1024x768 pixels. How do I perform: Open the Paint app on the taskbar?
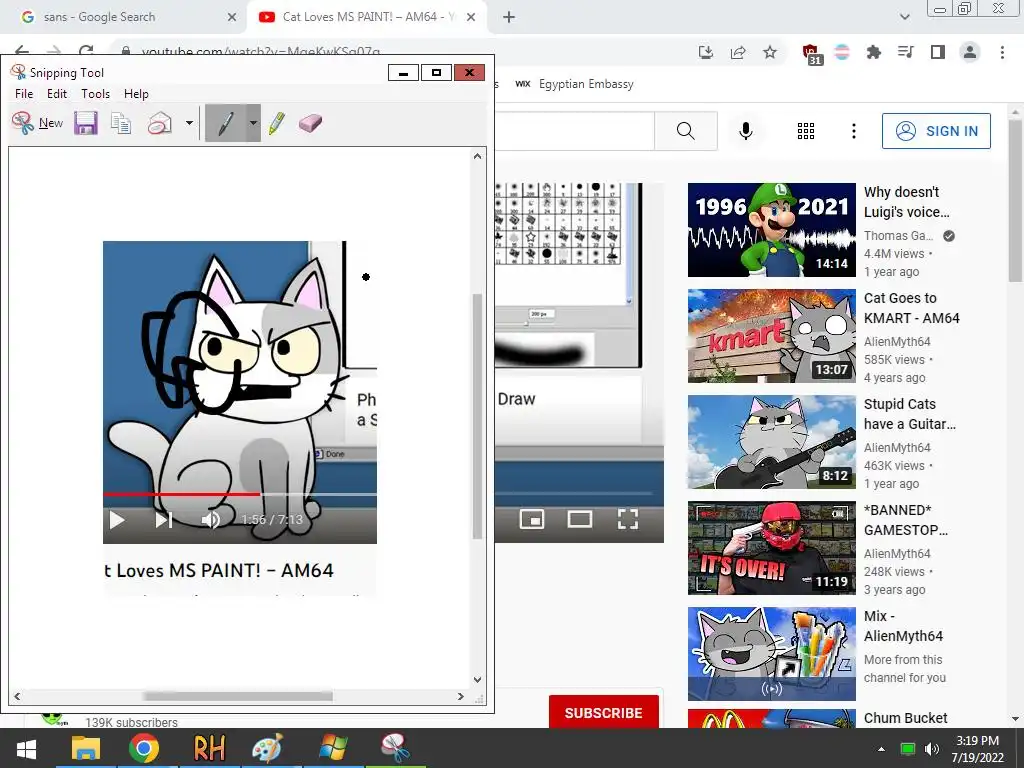point(267,748)
